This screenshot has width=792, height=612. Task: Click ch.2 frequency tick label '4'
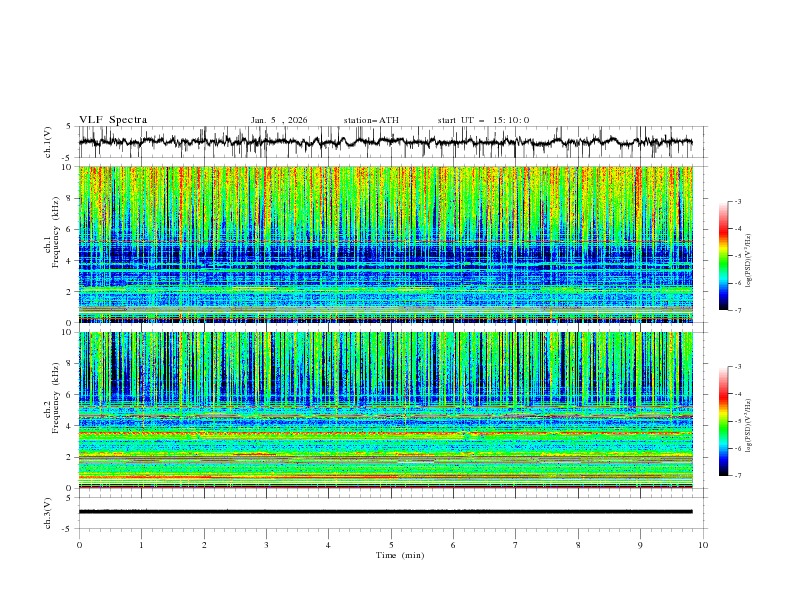coord(69,426)
